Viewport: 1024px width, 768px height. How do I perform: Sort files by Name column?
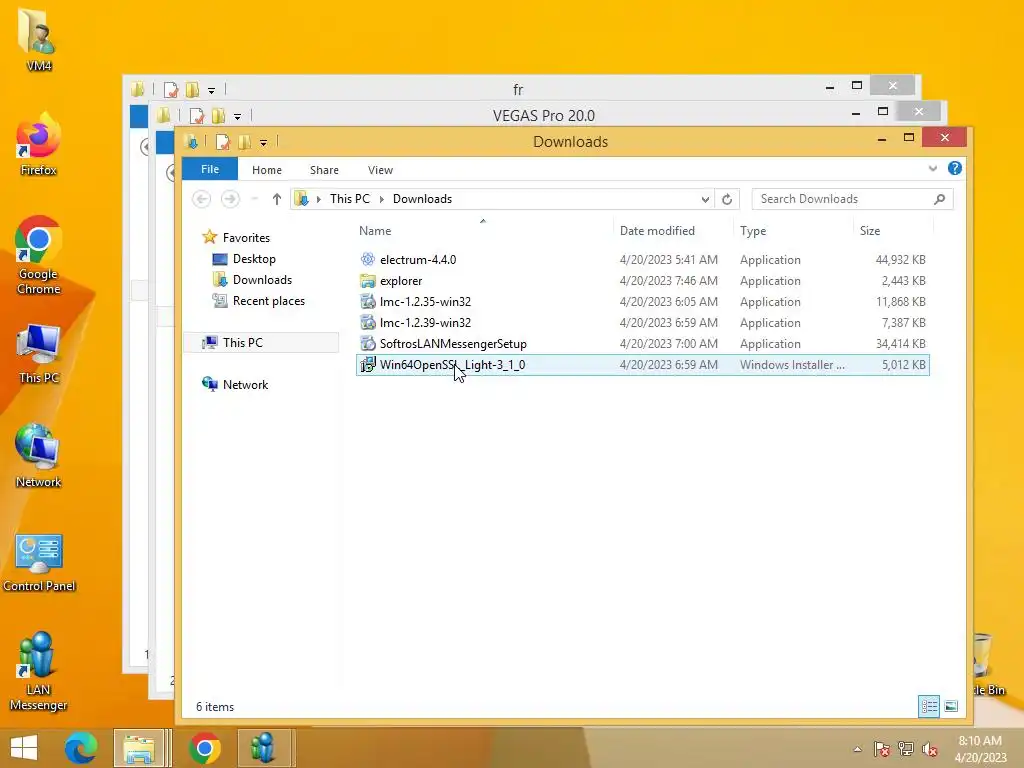[485, 231]
